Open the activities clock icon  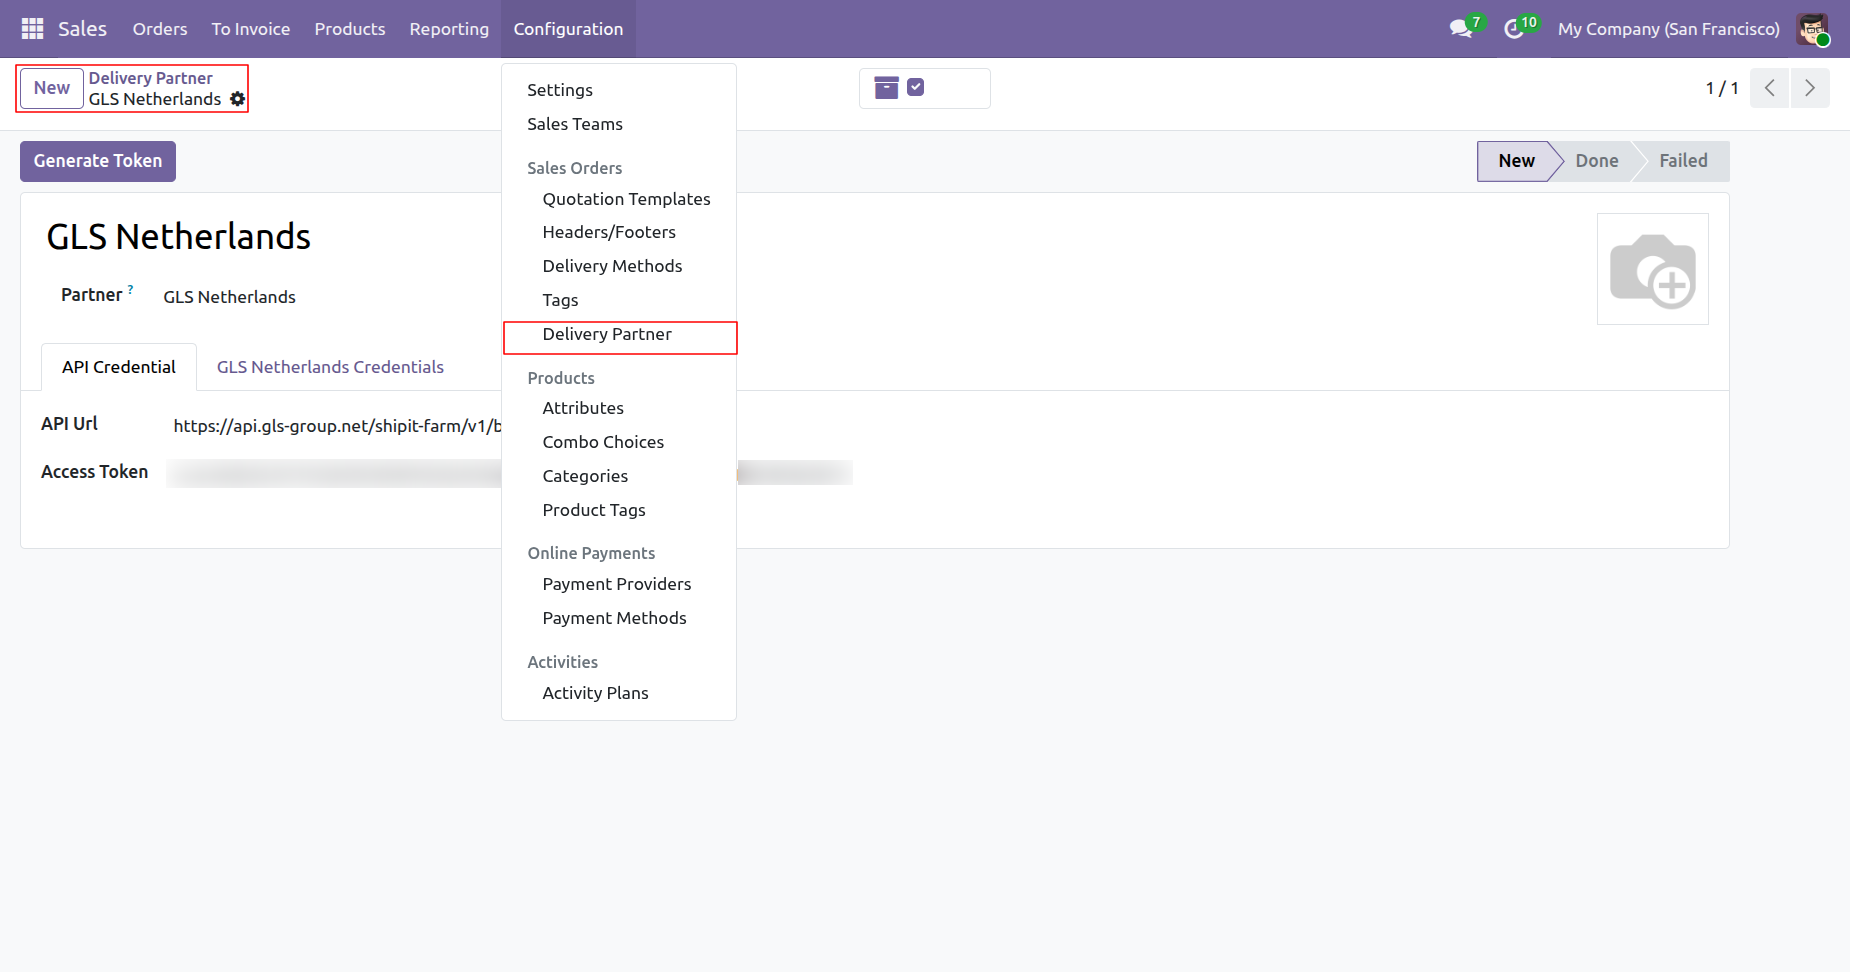[1514, 29]
